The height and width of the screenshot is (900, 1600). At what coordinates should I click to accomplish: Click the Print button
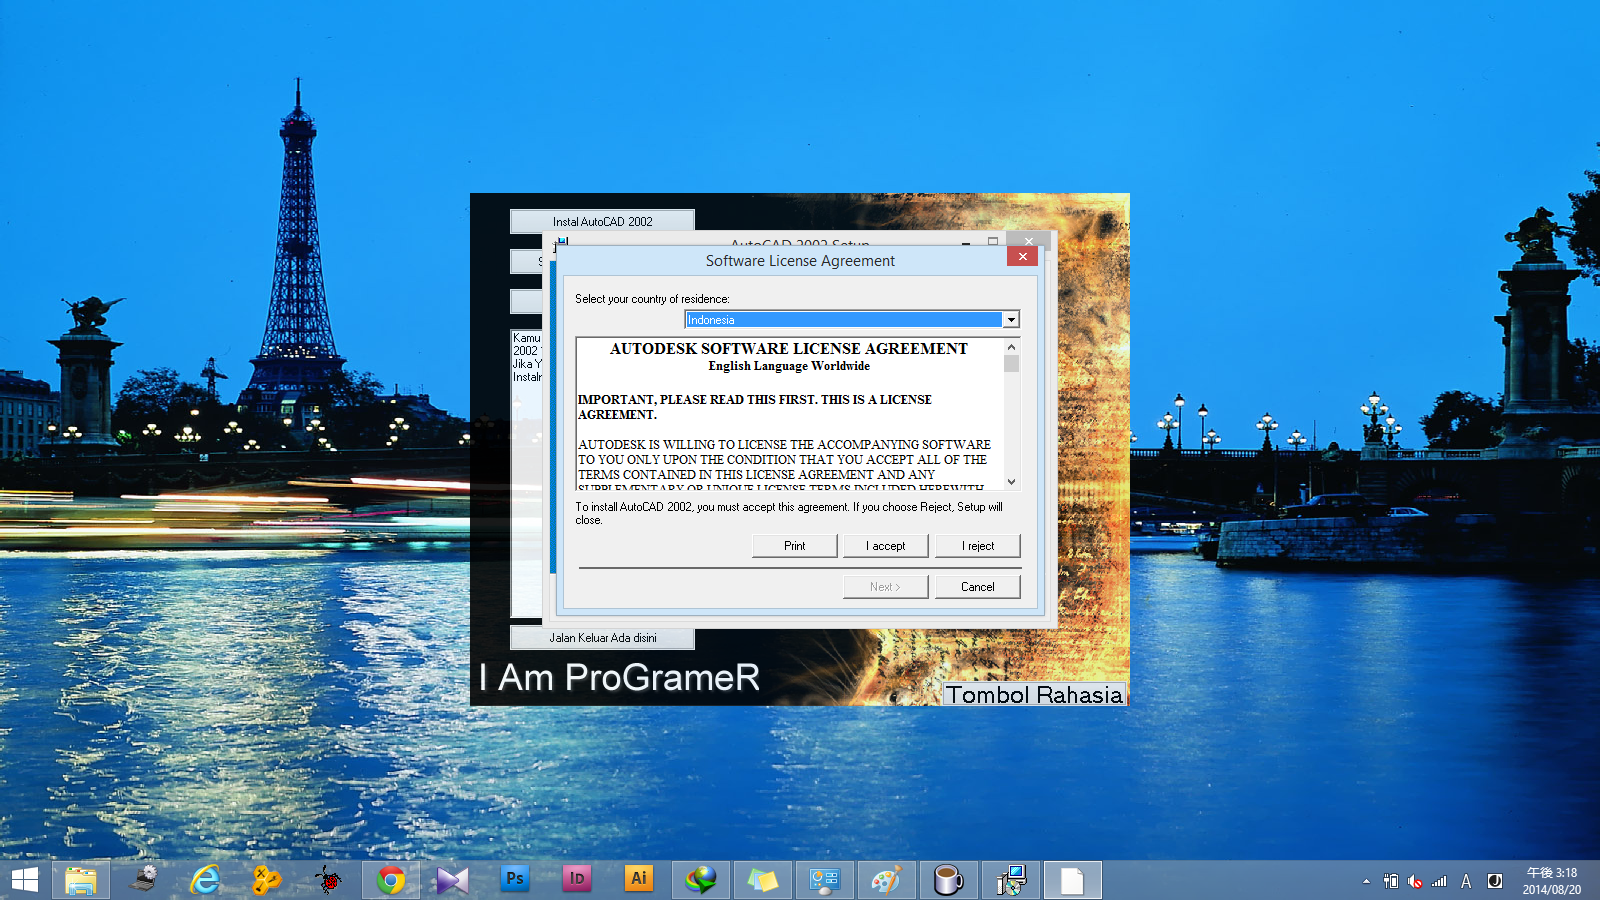click(x=795, y=546)
